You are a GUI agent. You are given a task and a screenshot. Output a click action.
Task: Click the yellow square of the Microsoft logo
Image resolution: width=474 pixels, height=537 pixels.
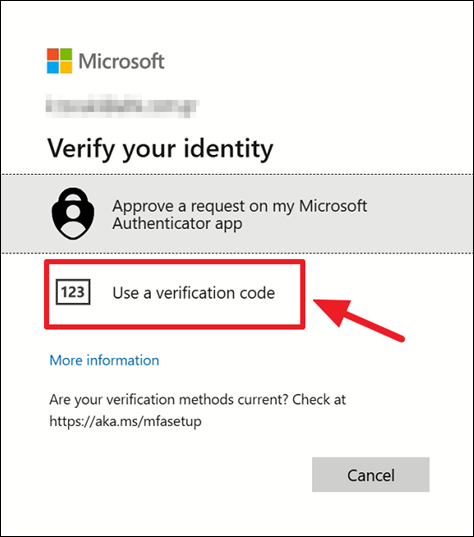click(66, 67)
